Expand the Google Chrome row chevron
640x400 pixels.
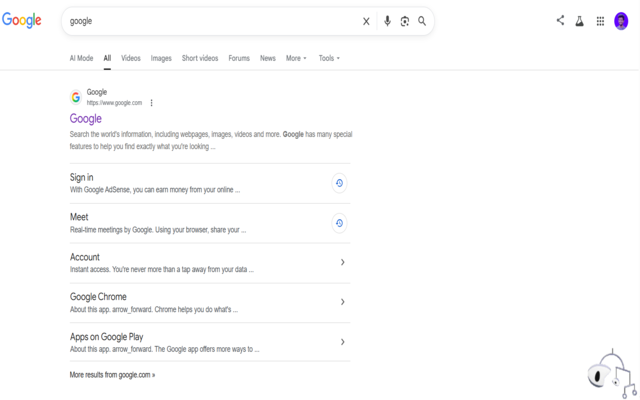(x=342, y=302)
